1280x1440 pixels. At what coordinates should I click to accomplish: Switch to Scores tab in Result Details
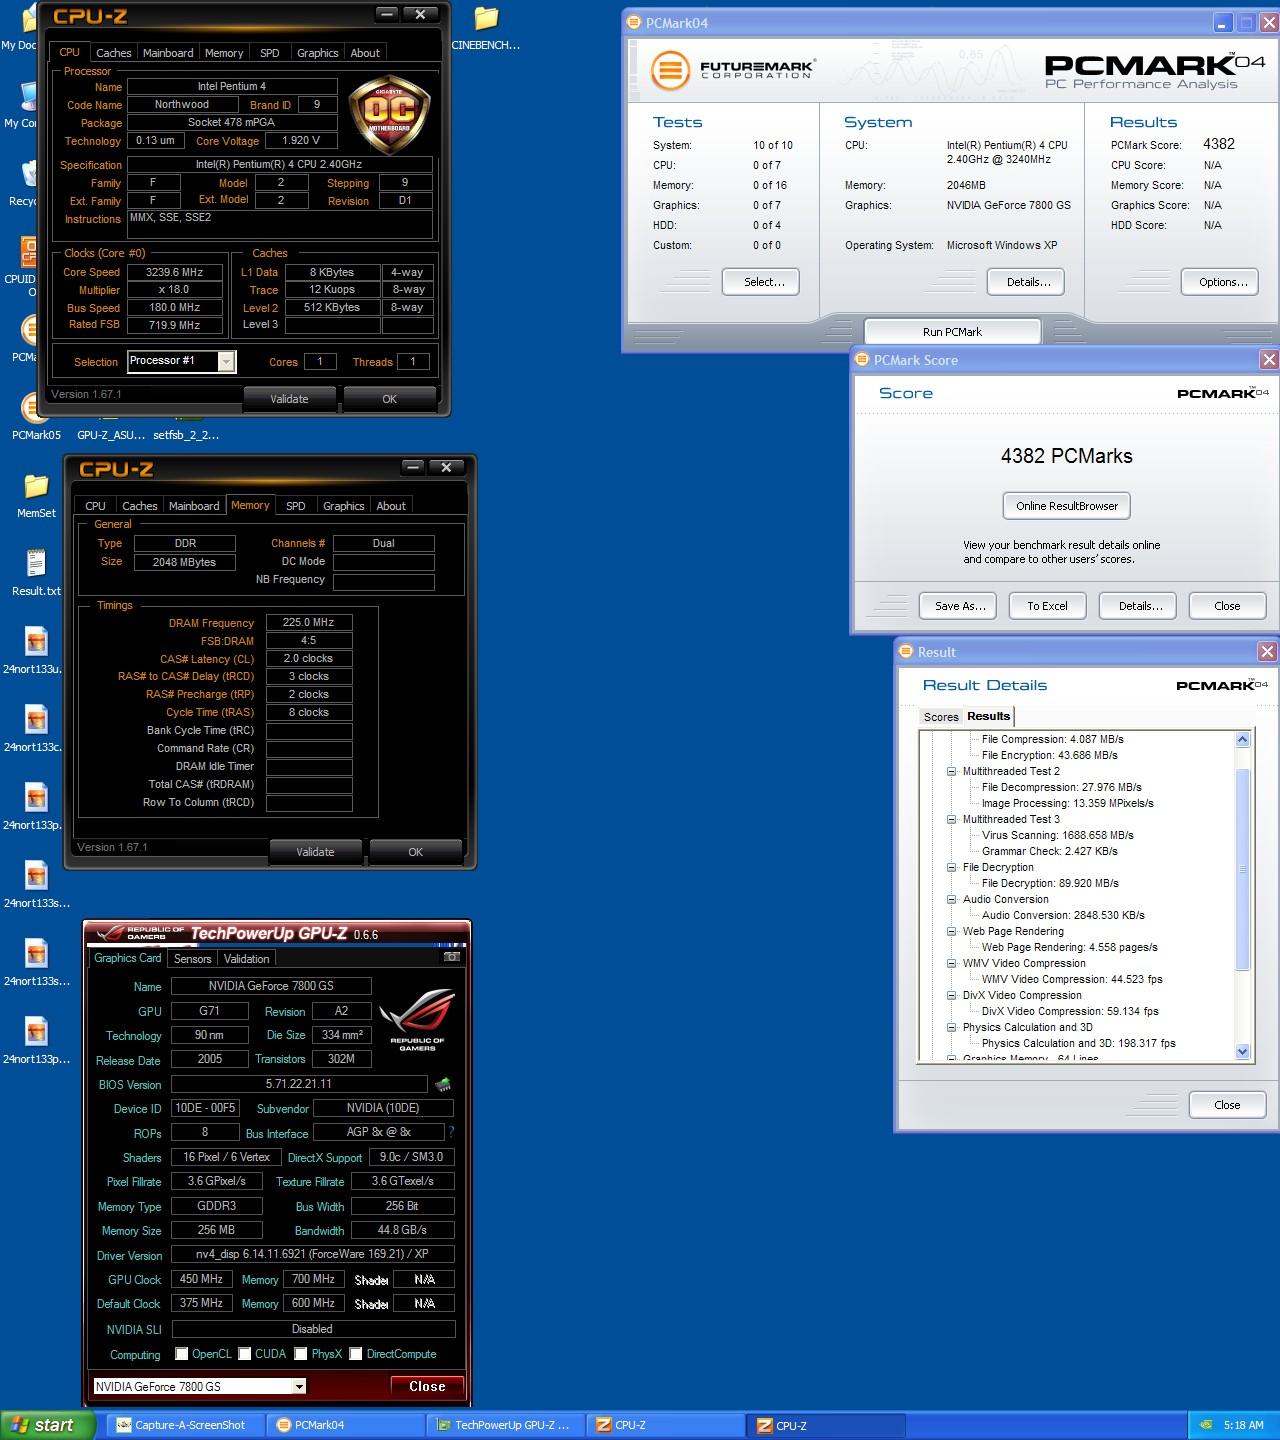tap(941, 717)
